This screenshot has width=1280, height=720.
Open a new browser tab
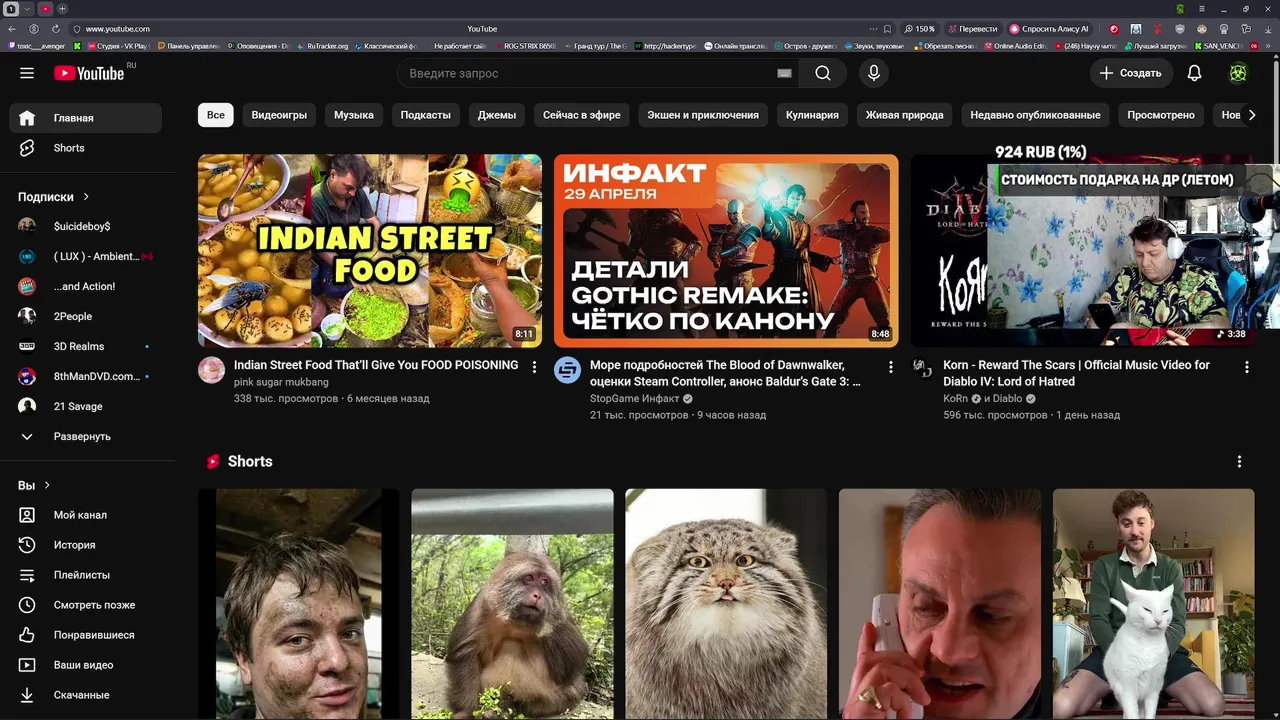coord(62,9)
